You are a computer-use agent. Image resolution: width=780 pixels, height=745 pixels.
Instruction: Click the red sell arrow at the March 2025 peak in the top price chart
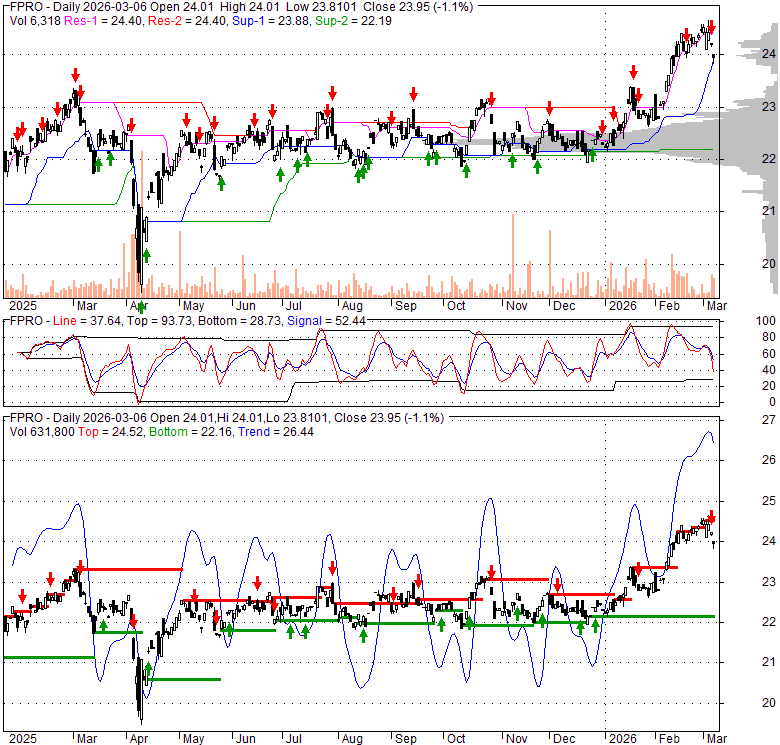click(x=75, y=75)
